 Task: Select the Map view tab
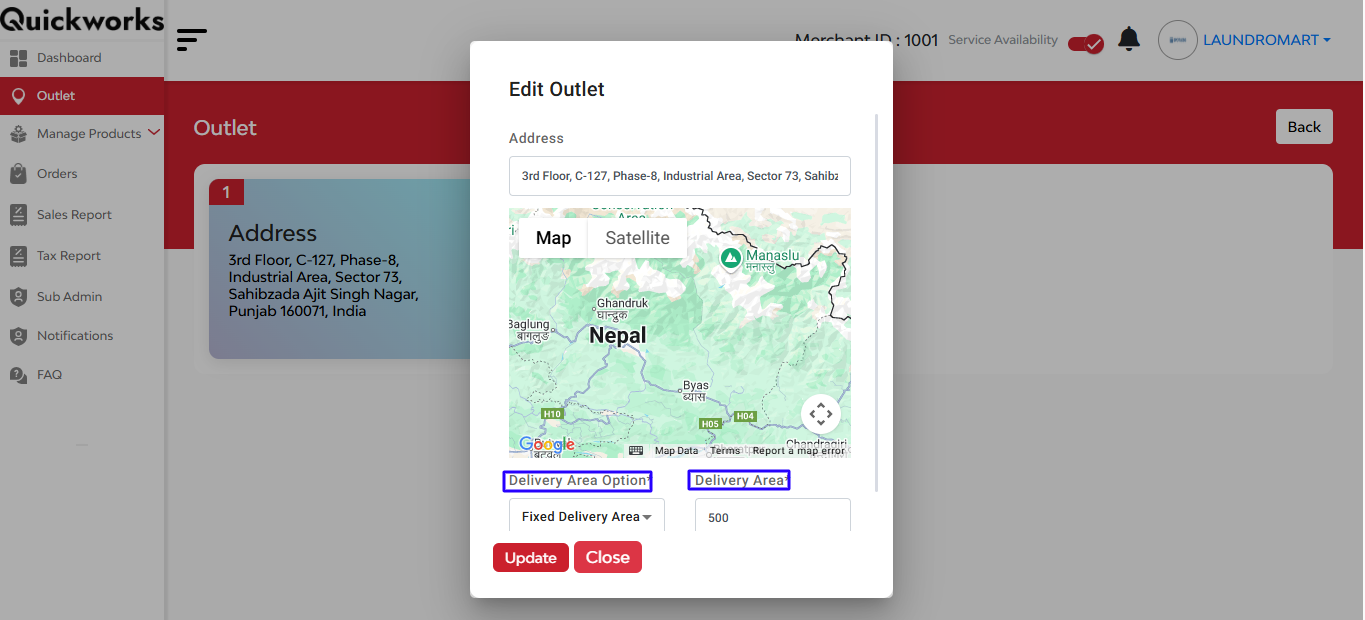(553, 238)
